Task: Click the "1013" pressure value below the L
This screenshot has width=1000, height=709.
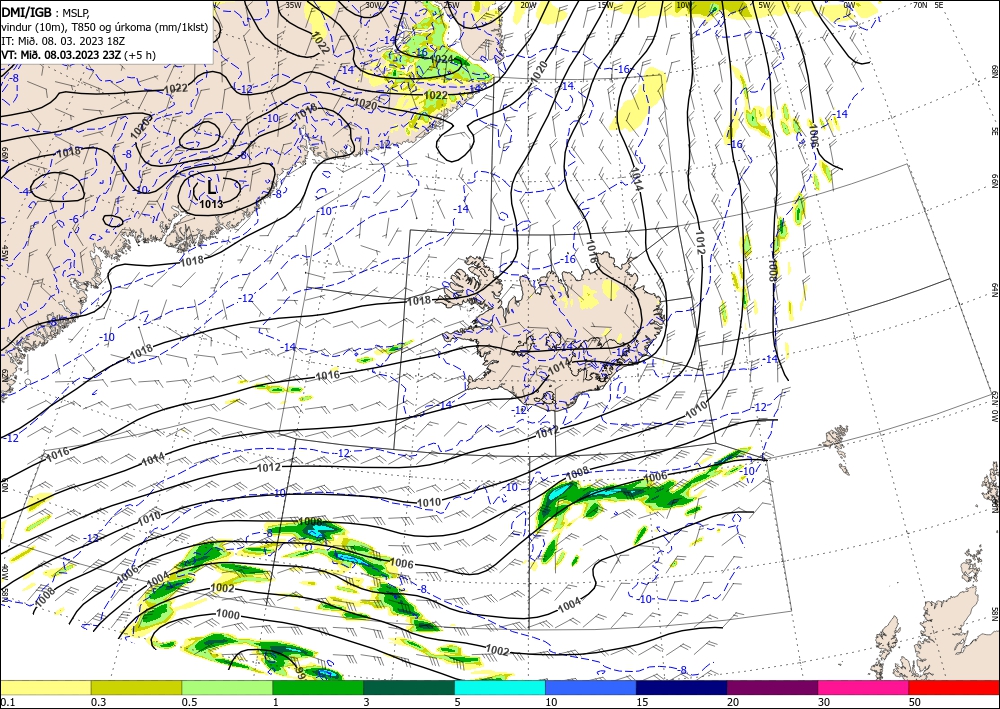Action: click(211, 204)
